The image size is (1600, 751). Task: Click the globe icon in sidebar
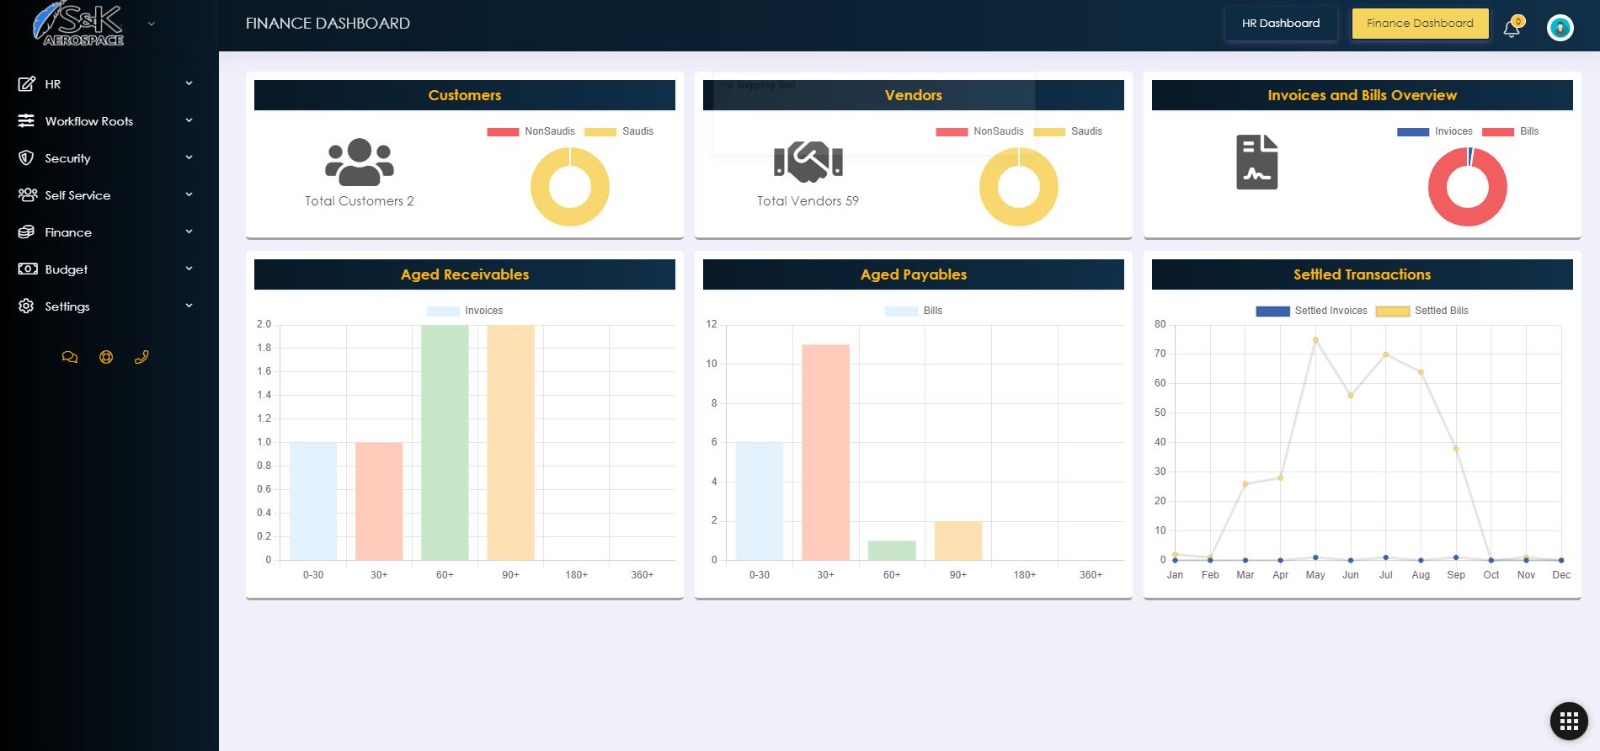[x=106, y=357]
